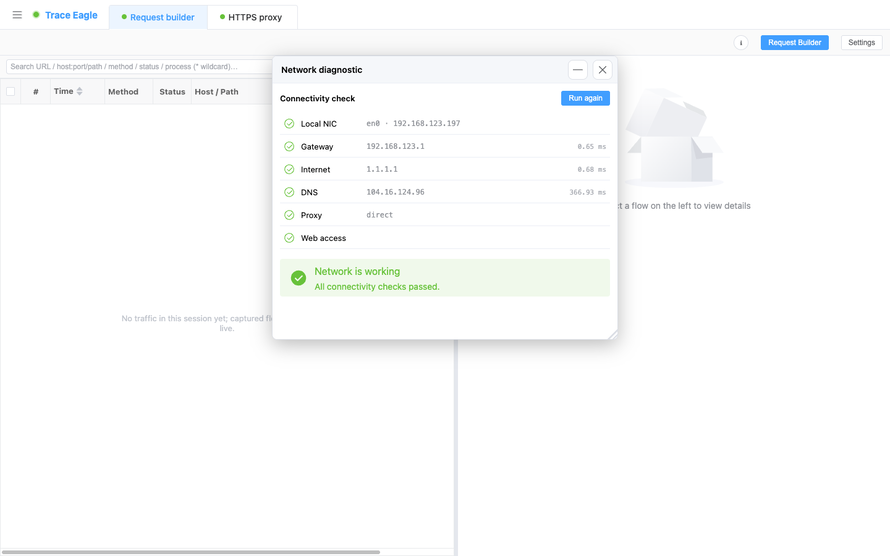This screenshot has width=890, height=556.
Task: Click the All connectivity checks passed text
Action: [377, 287]
